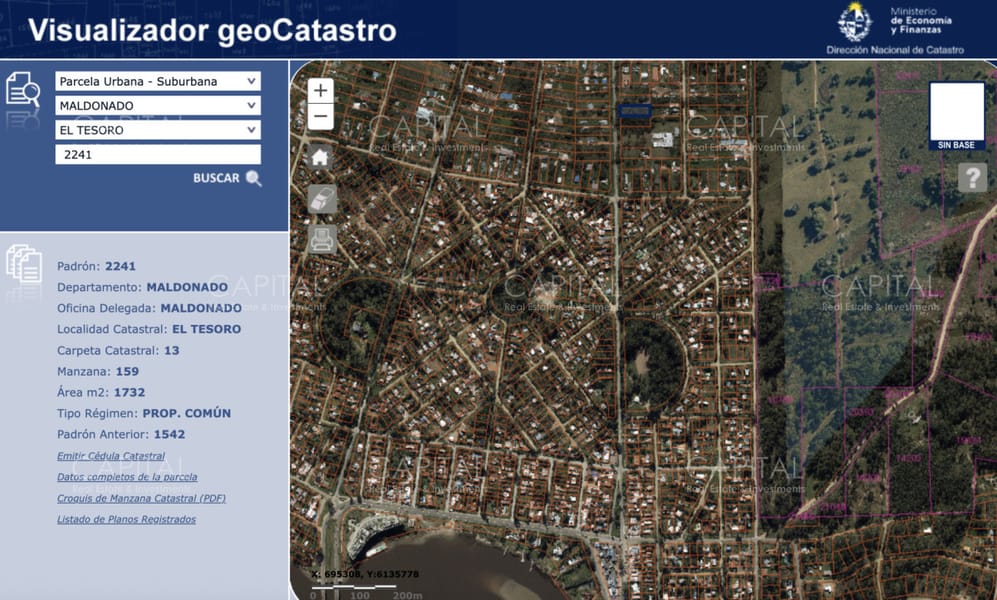Open the EL TESORO locality dropdown
997x600 pixels.
tap(158, 130)
